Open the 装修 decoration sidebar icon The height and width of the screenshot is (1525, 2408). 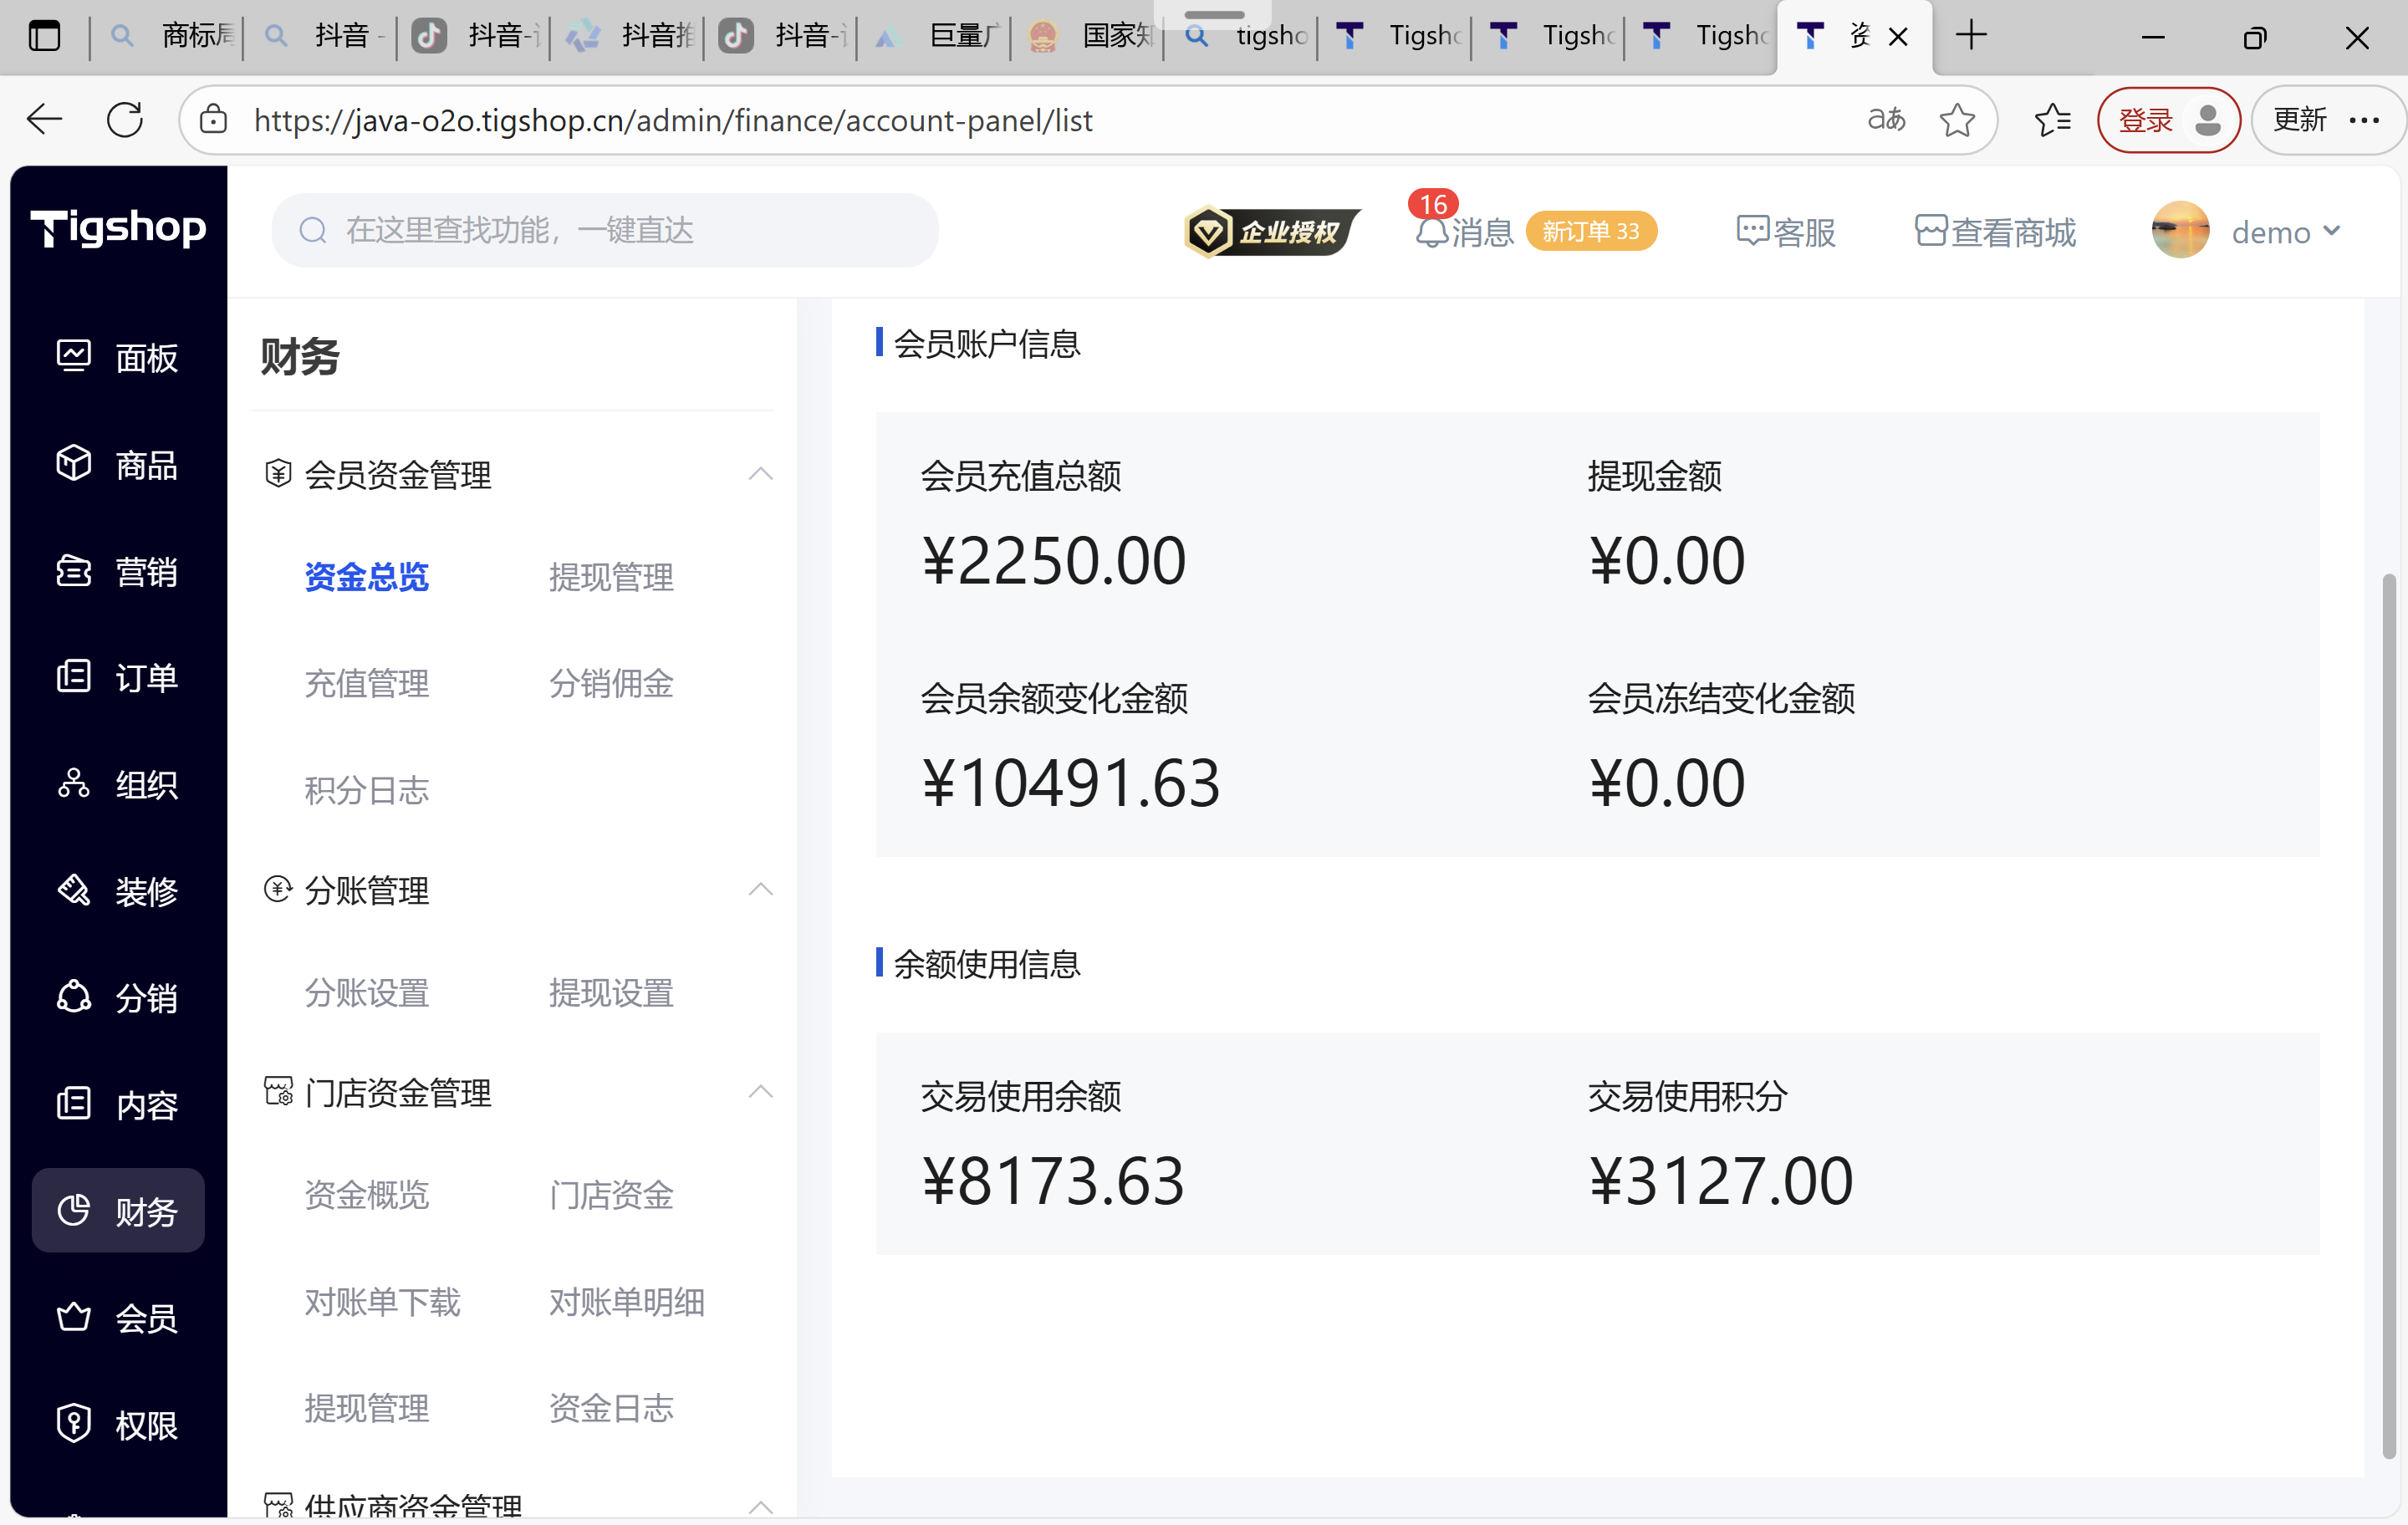tap(74, 890)
